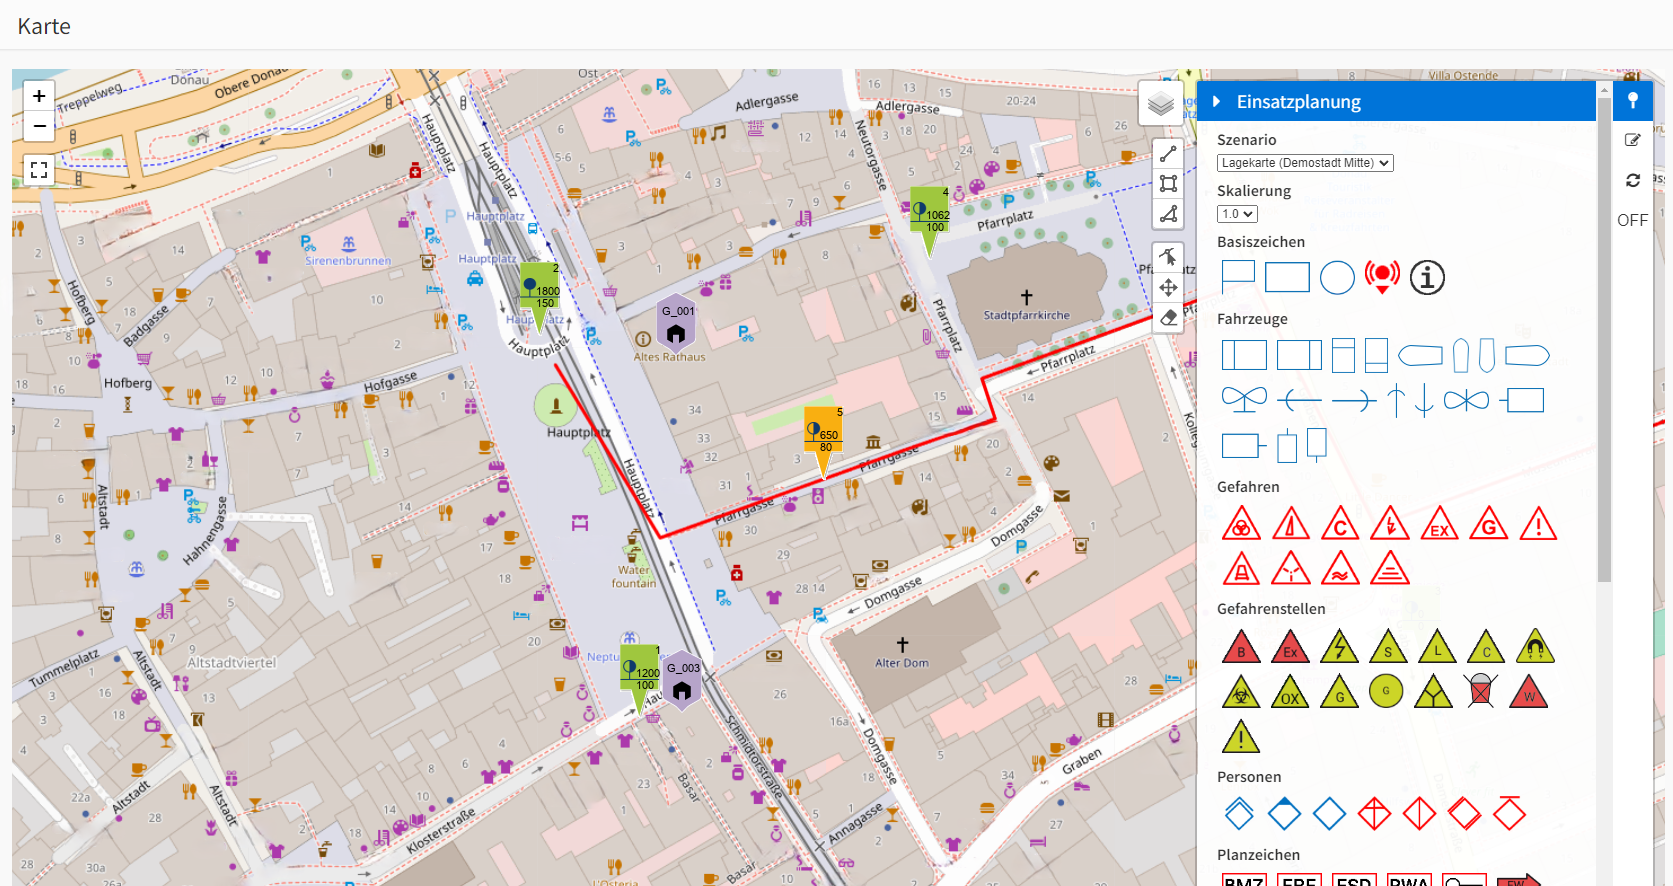1673x886 pixels.
Task: Pick the yellow biohazard danger spot triangle
Action: click(x=1241, y=692)
